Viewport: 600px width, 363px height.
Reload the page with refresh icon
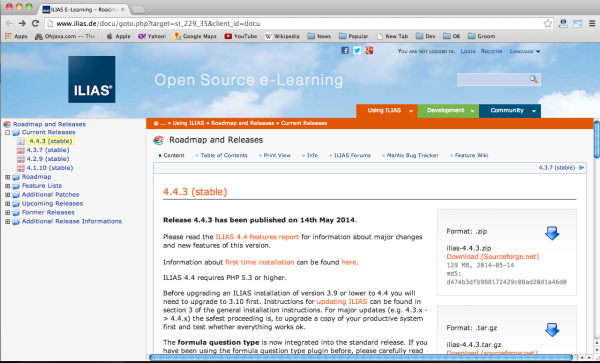point(35,23)
